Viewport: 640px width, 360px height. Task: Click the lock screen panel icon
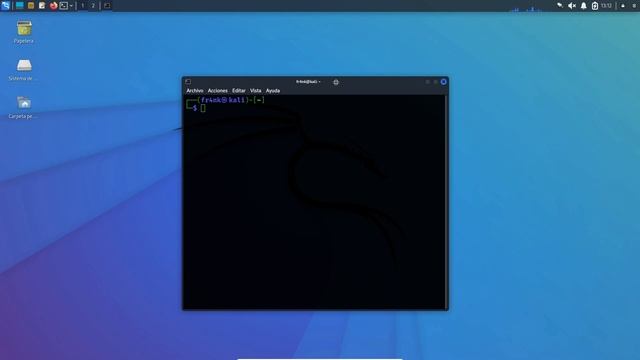click(623, 6)
